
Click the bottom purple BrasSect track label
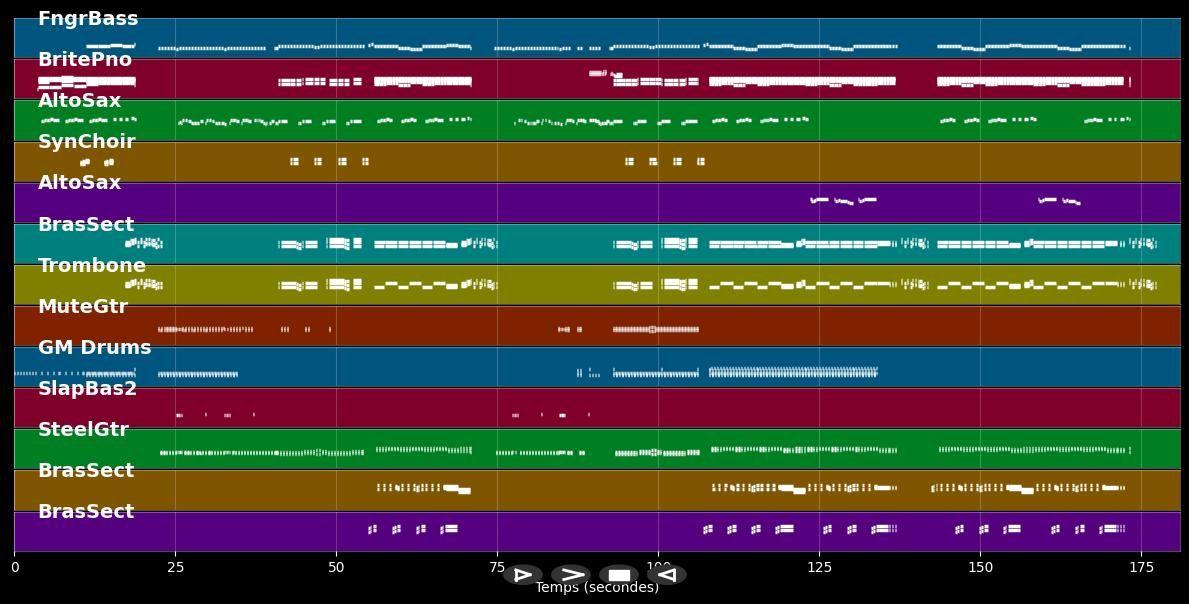tap(86, 512)
